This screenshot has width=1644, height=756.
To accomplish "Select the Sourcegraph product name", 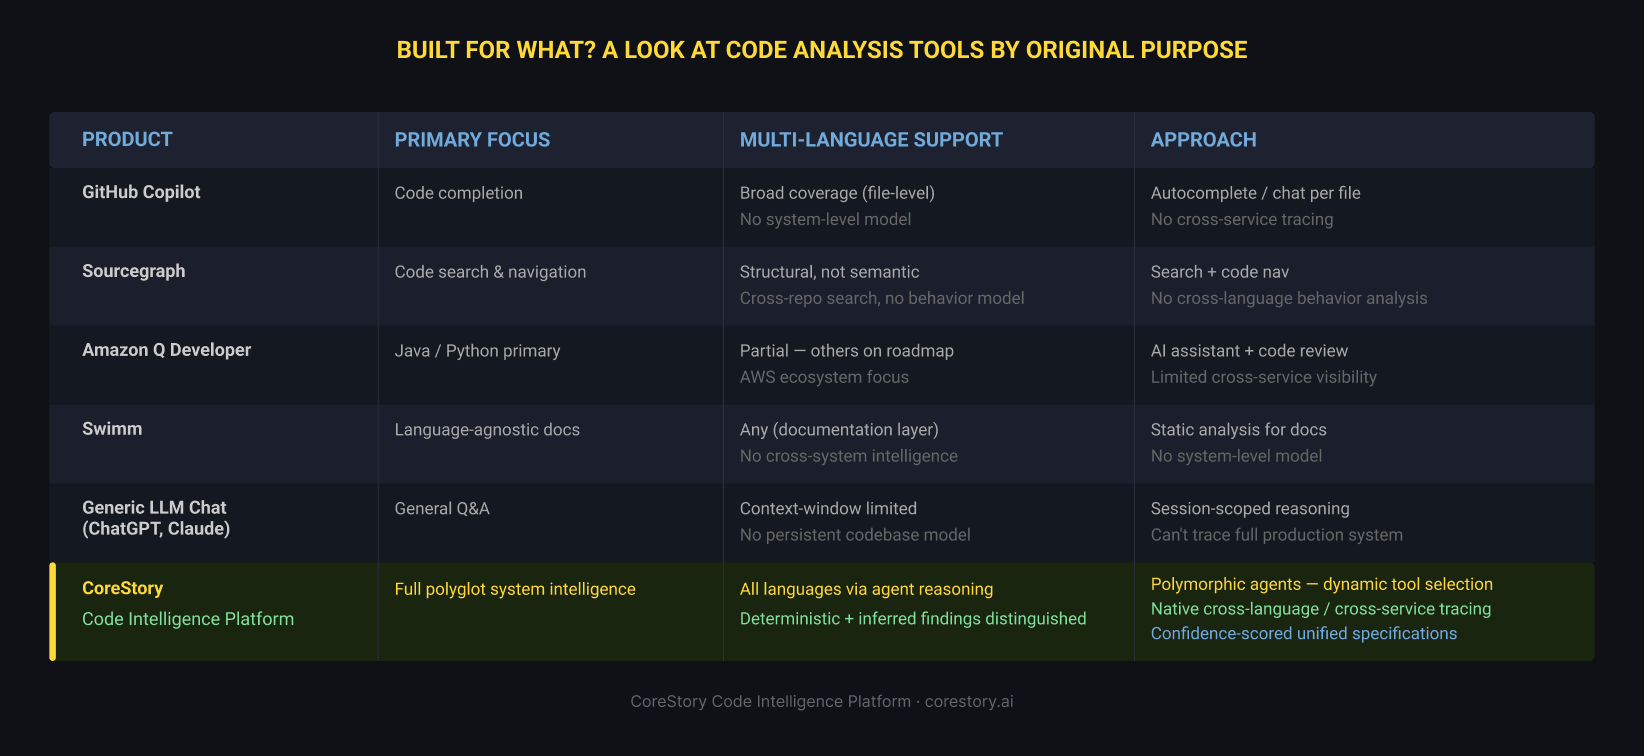I will point(134,271).
